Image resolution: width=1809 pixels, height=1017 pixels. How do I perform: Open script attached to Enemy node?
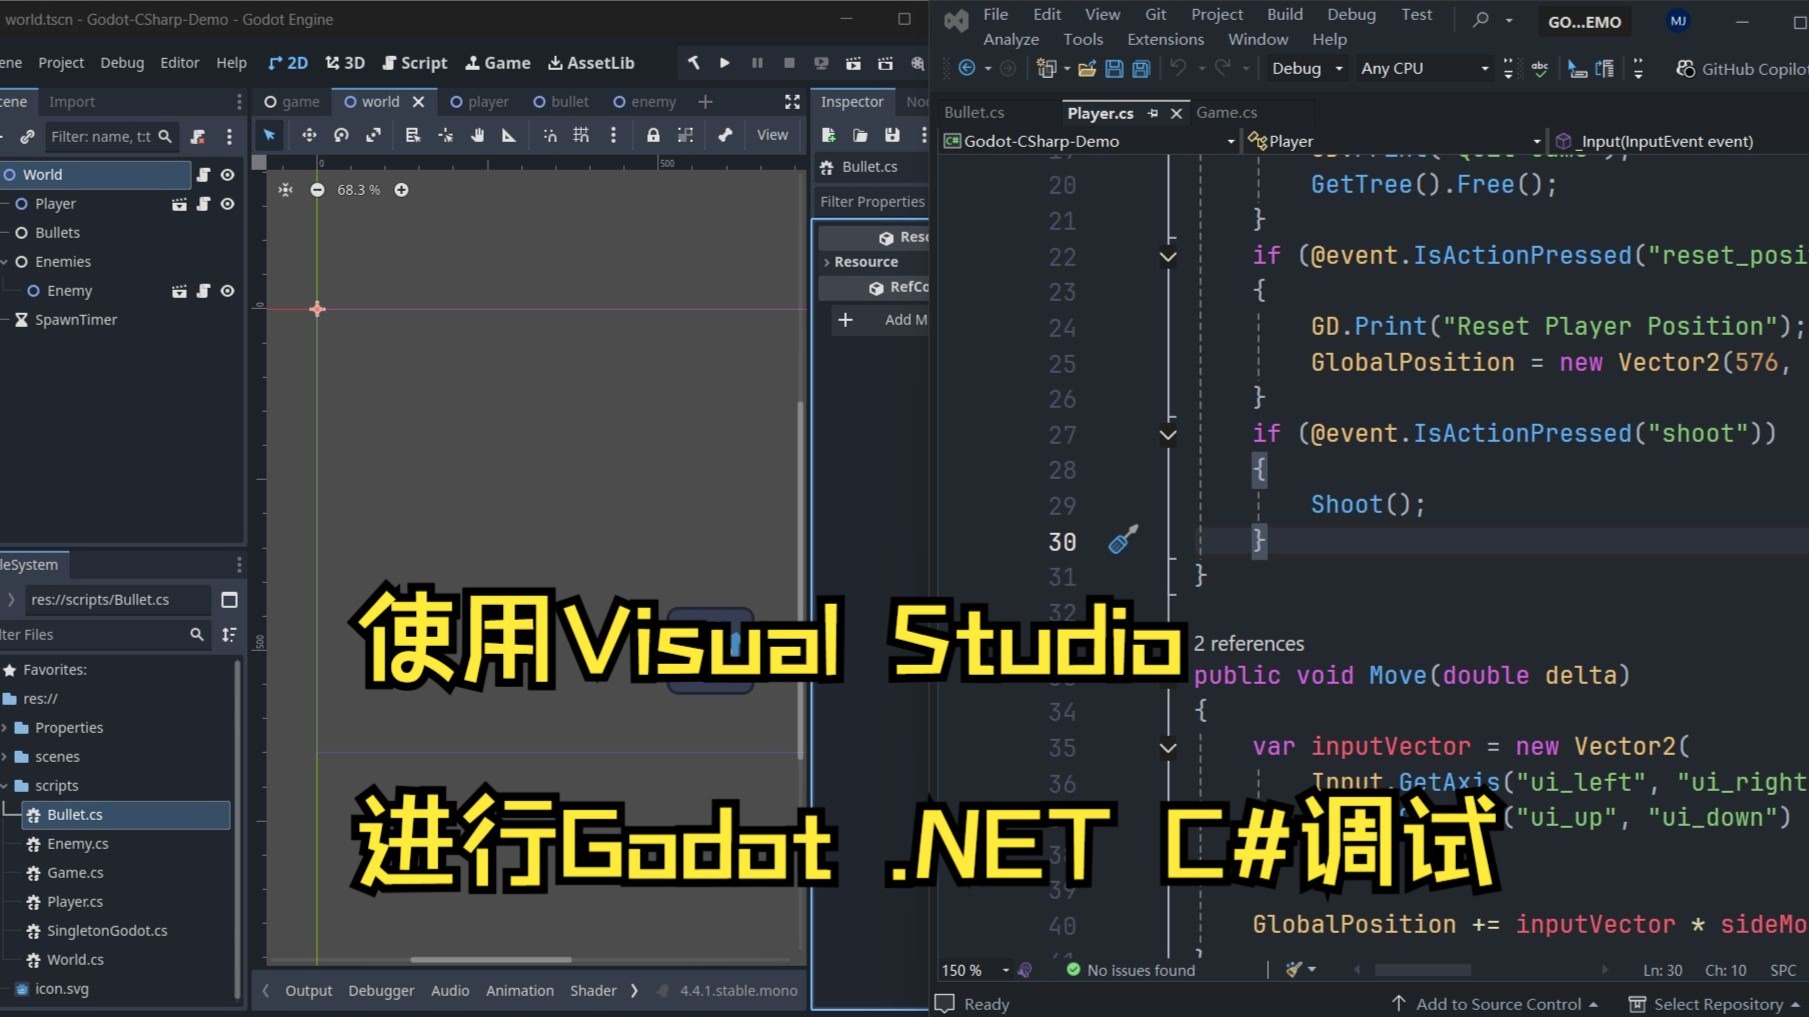pos(204,291)
